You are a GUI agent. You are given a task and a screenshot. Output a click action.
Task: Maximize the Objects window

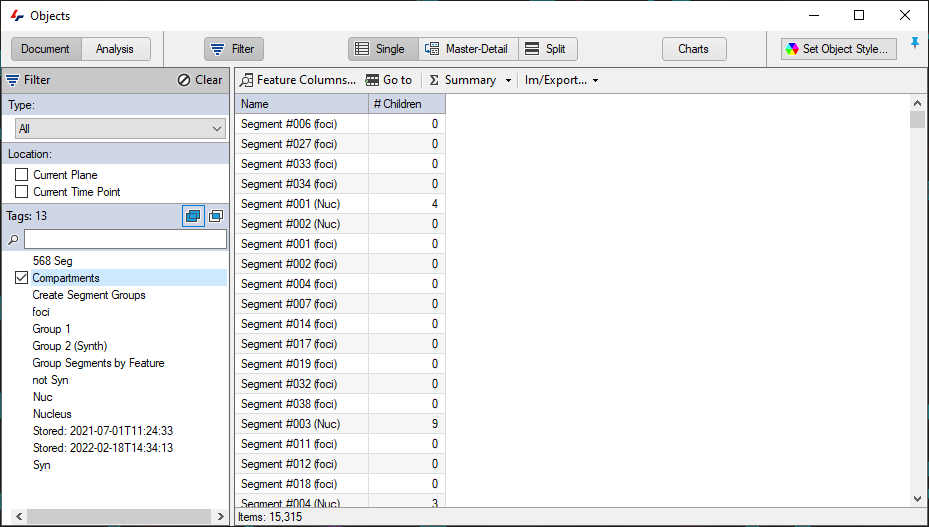(859, 15)
